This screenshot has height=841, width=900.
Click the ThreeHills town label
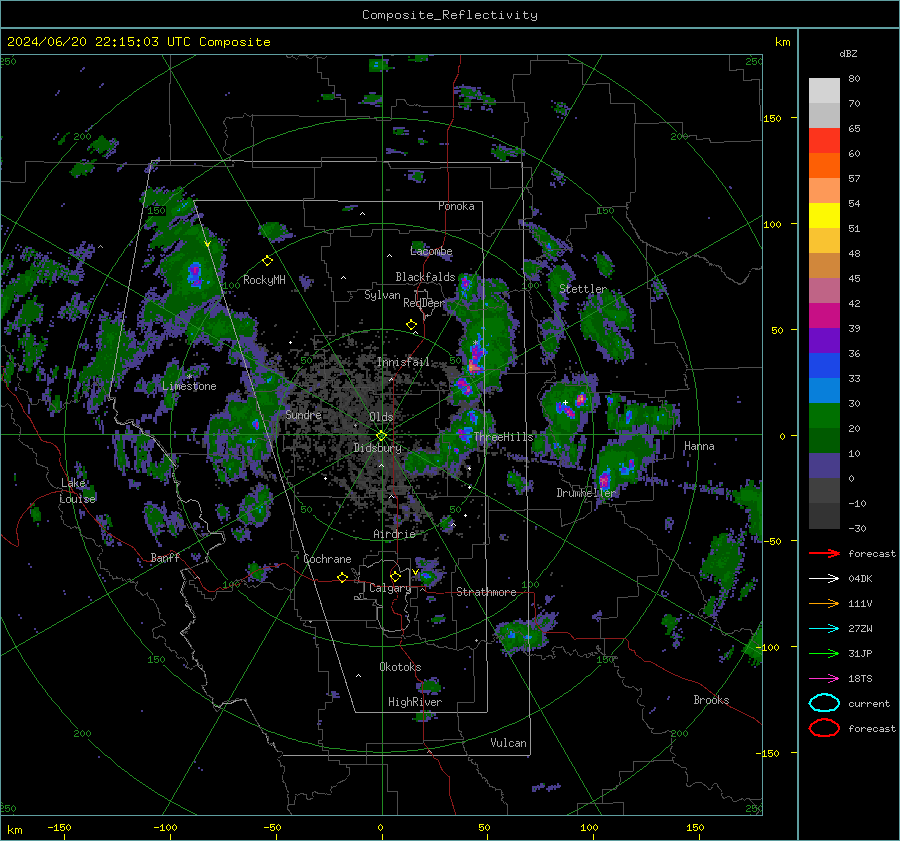point(503,437)
